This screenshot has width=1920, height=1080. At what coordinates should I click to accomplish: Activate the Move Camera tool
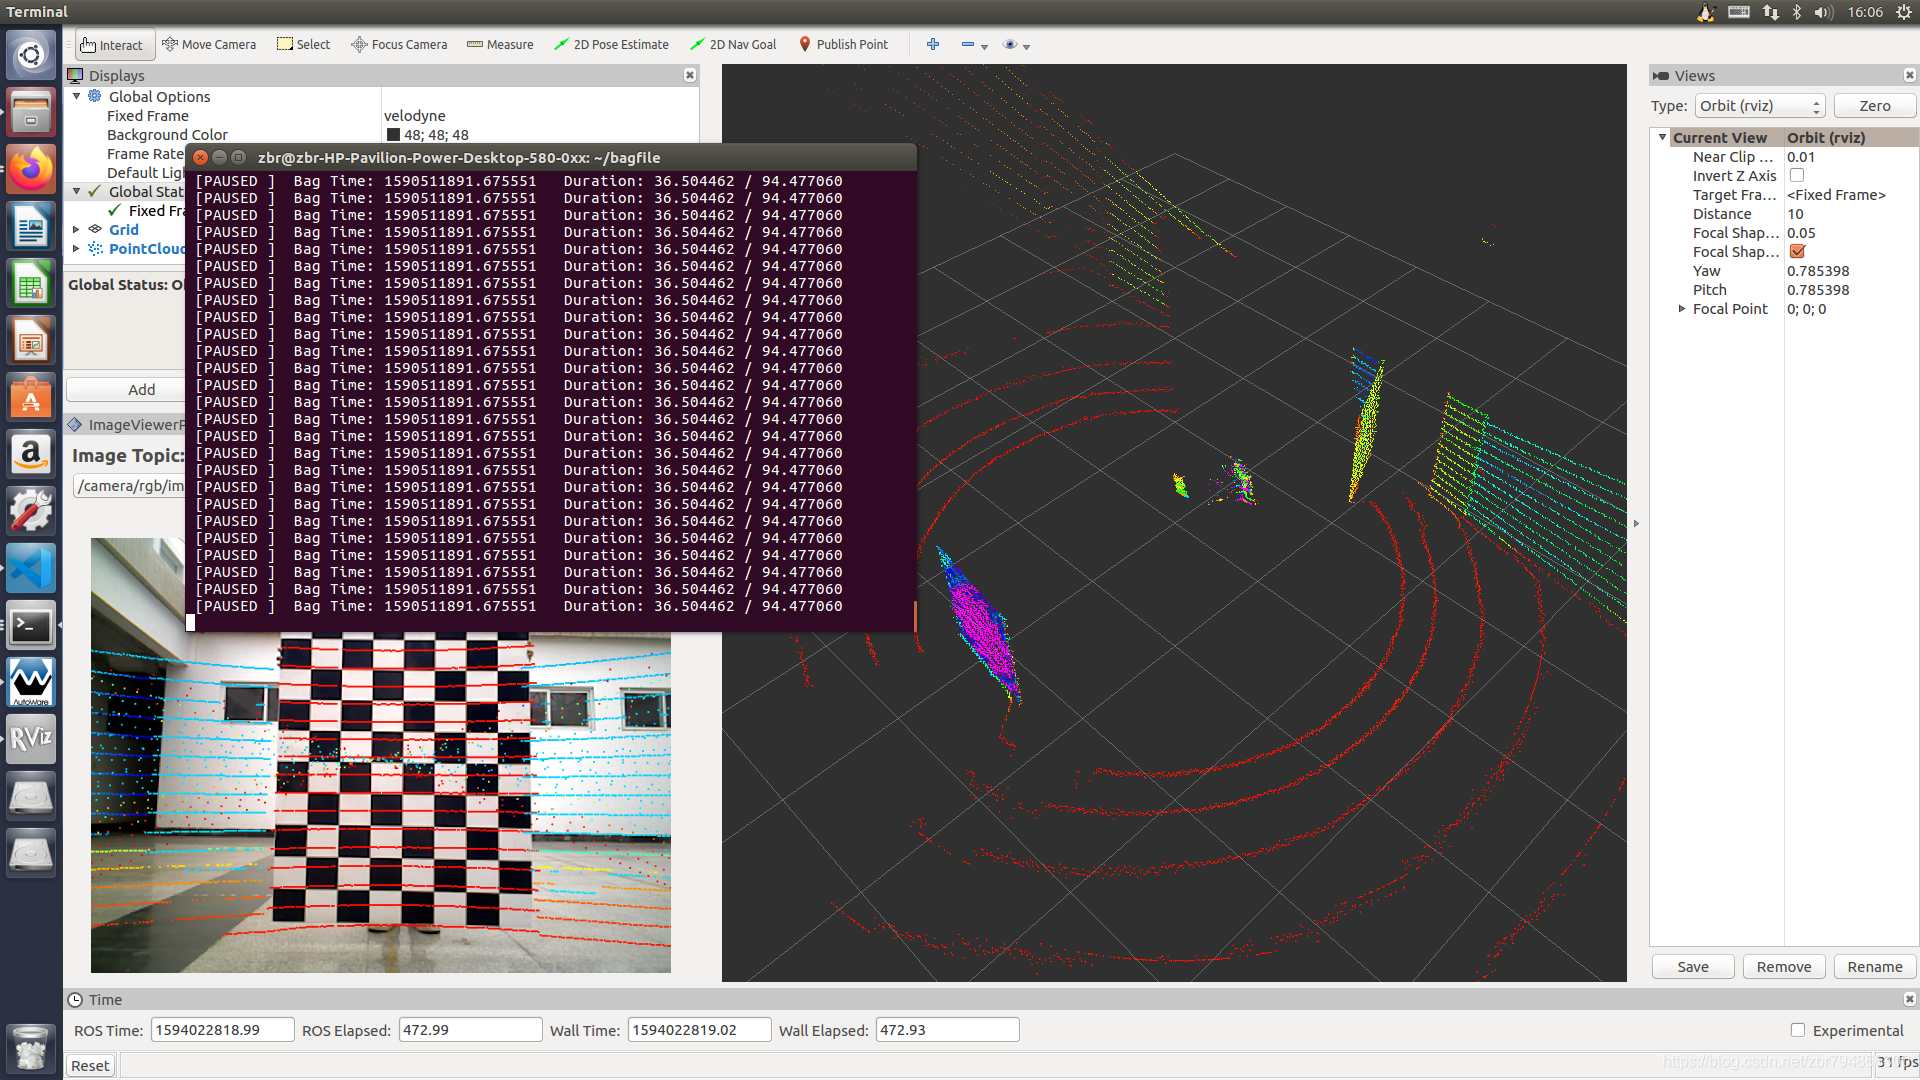209,45
